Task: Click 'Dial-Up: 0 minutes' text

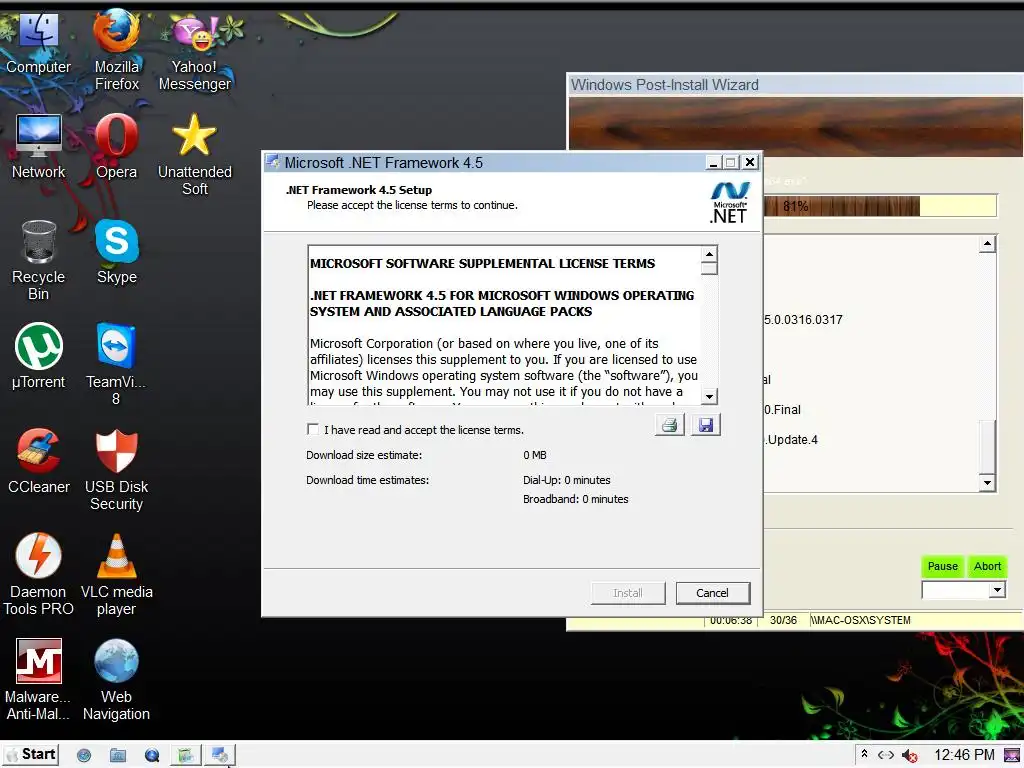Action: tap(566, 480)
